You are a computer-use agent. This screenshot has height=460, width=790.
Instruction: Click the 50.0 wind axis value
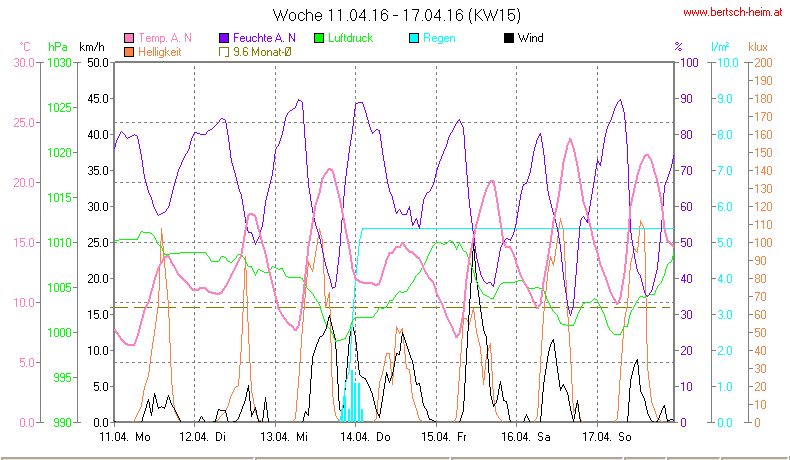[x=98, y=63]
